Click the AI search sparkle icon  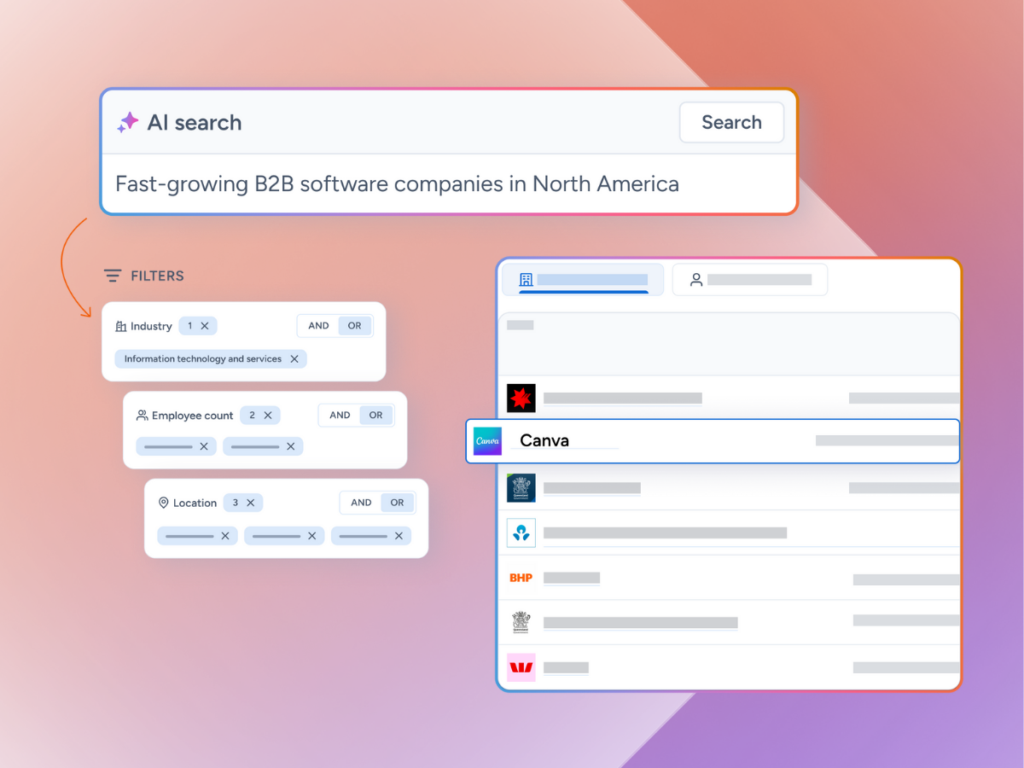point(128,123)
